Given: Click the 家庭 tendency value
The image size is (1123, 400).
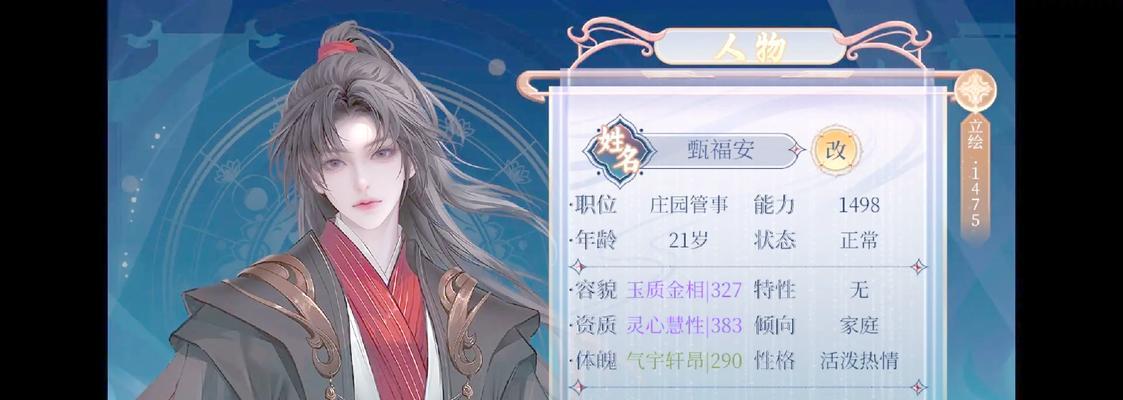Looking at the screenshot, I should tap(859, 326).
